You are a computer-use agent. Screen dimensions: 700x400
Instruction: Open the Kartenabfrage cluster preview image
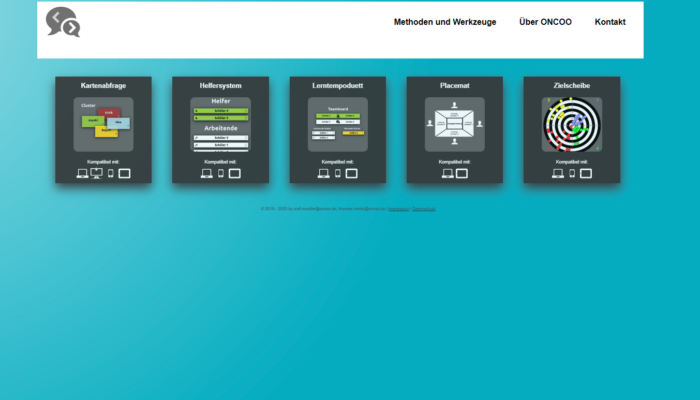(x=103, y=124)
